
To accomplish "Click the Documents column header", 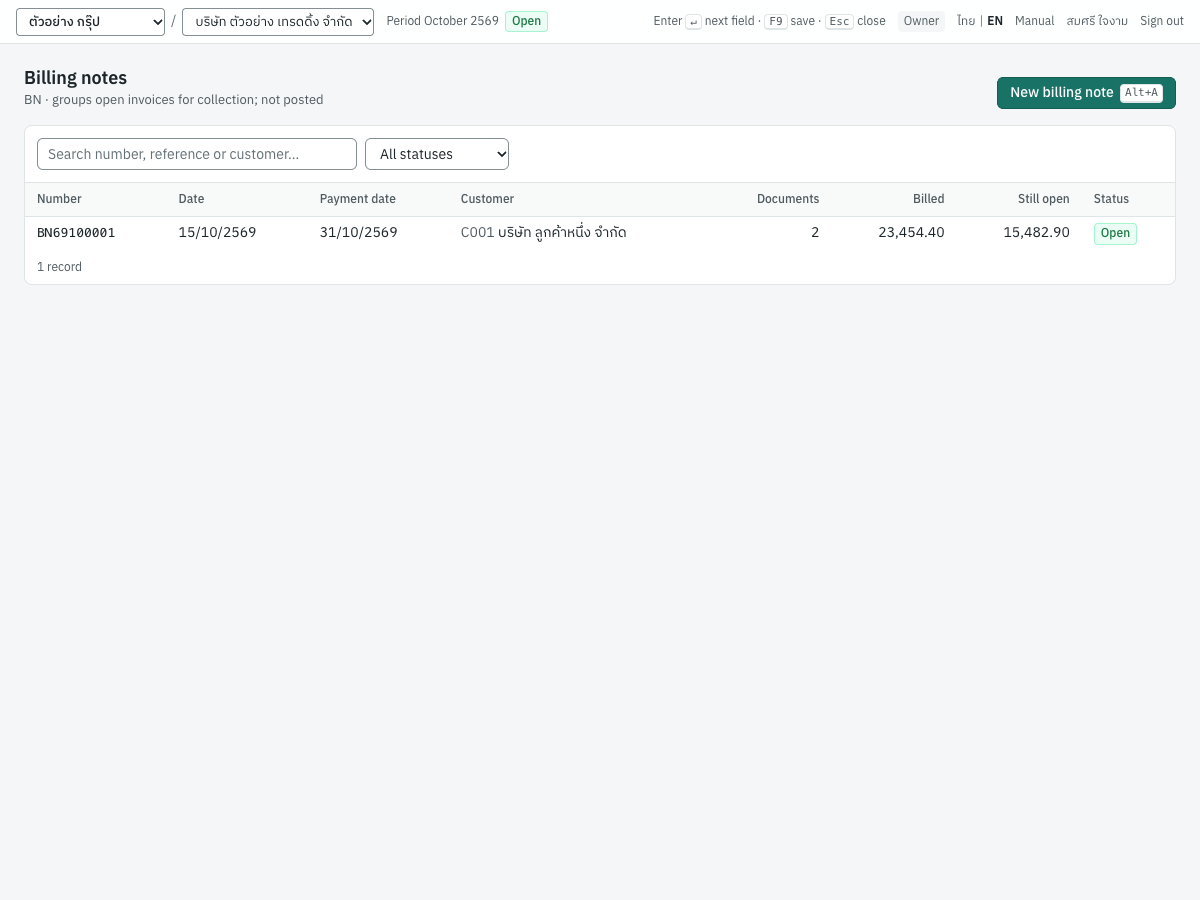I will pyautogui.click(x=788, y=199).
